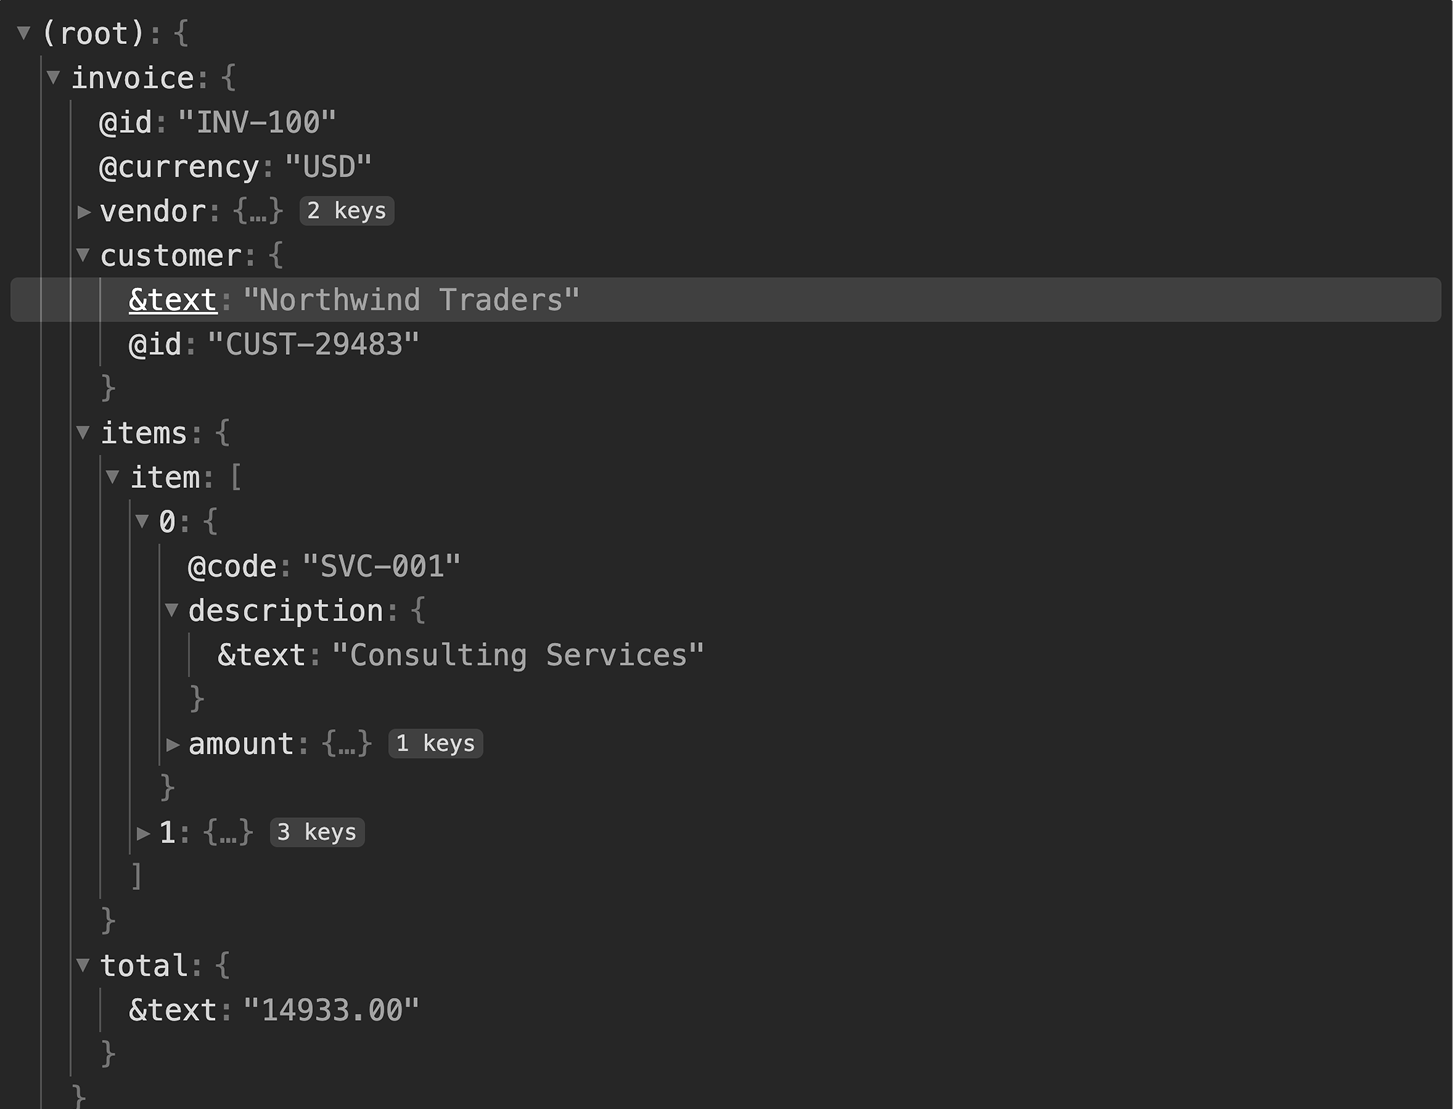Collapse array index 0 arrow

(x=142, y=521)
